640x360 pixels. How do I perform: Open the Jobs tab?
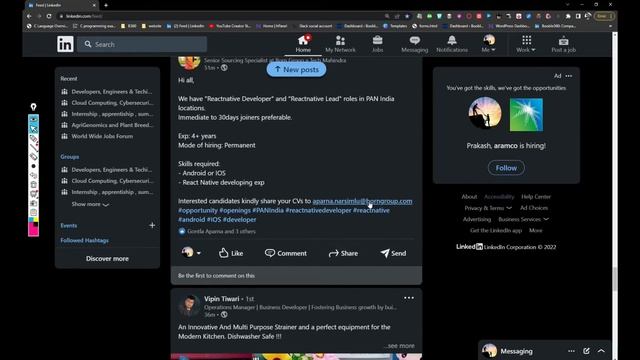click(378, 44)
